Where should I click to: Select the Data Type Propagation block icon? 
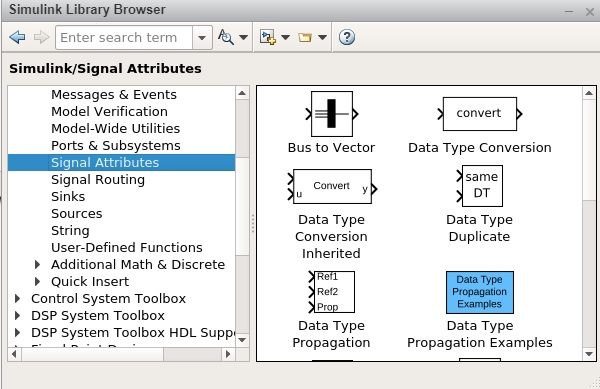[x=332, y=292]
